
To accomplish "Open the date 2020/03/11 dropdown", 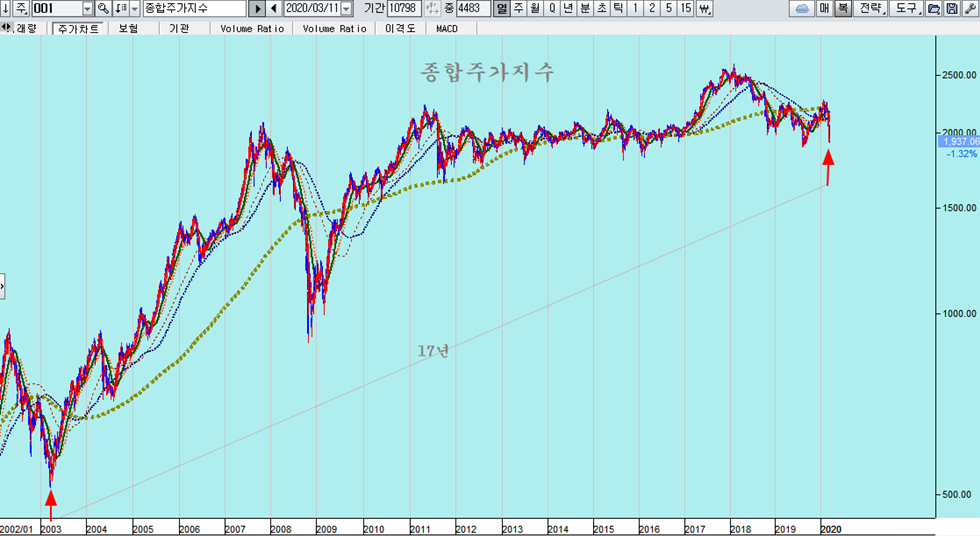I will pyautogui.click(x=346, y=8).
